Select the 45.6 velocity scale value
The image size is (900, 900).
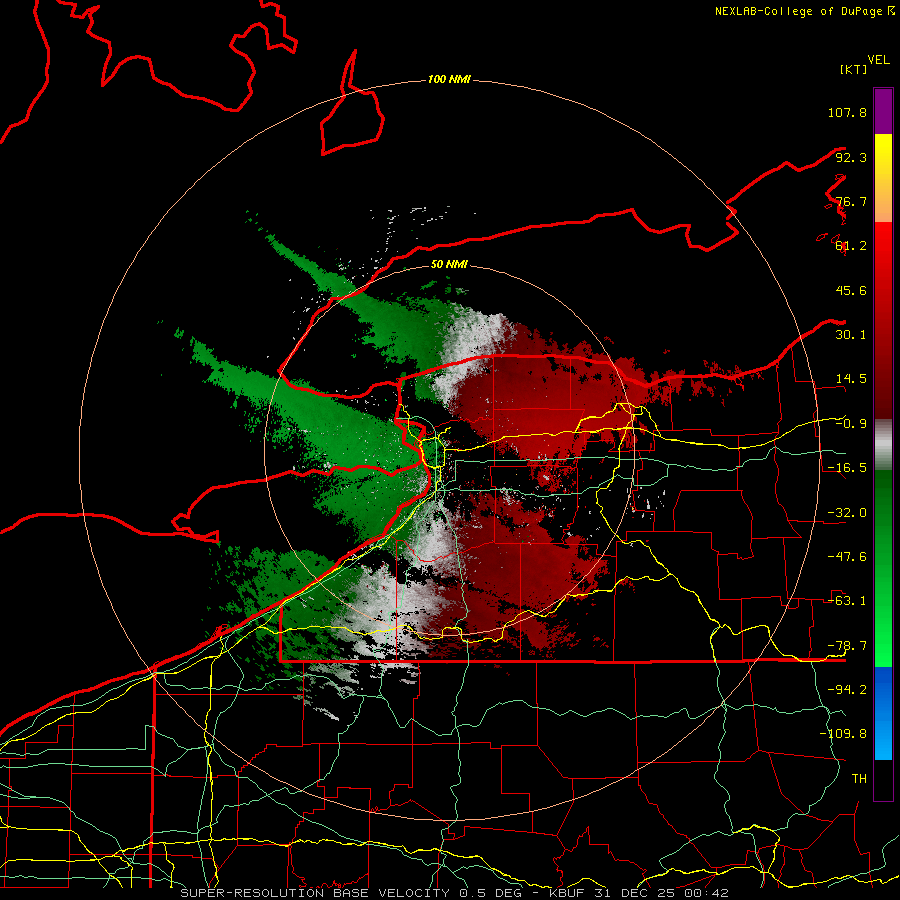(x=851, y=290)
